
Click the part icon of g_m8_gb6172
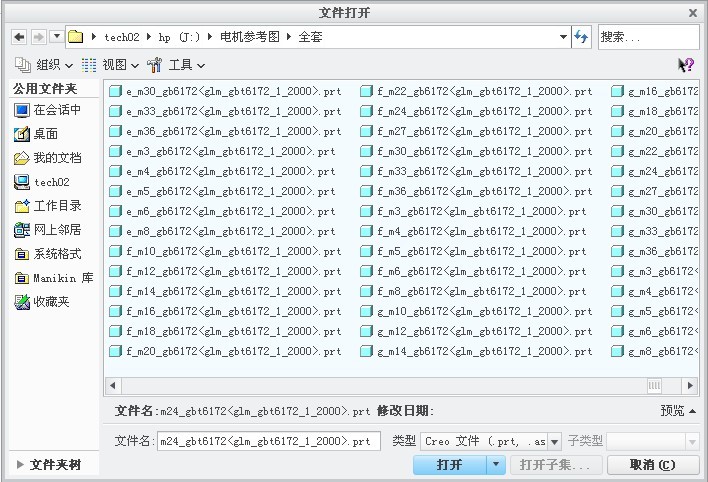(x=618, y=351)
